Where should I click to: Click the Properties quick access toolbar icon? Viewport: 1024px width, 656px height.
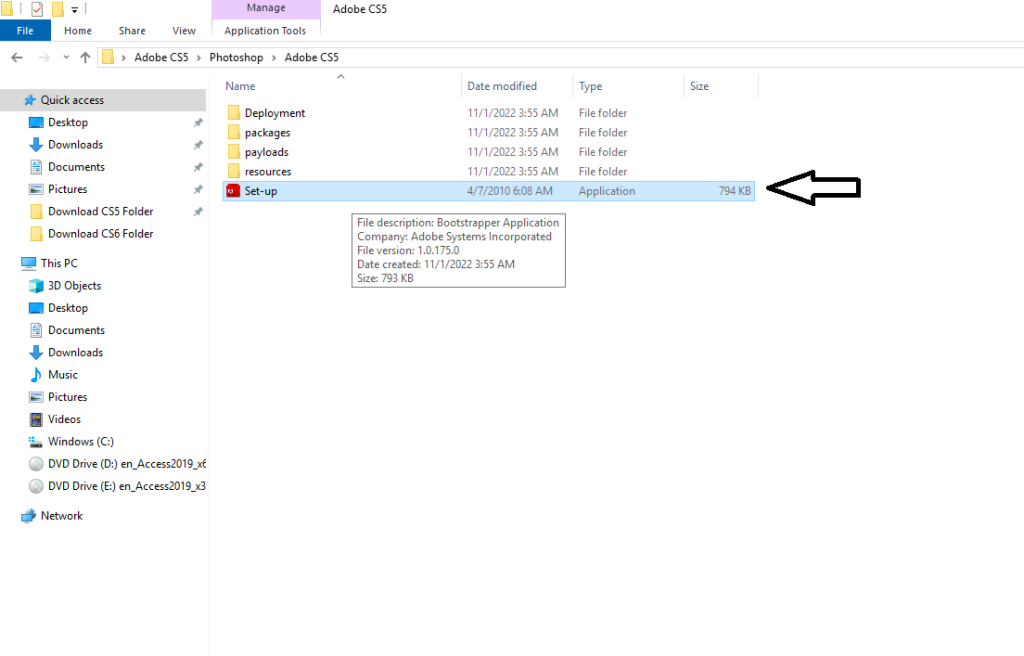coord(37,9)
